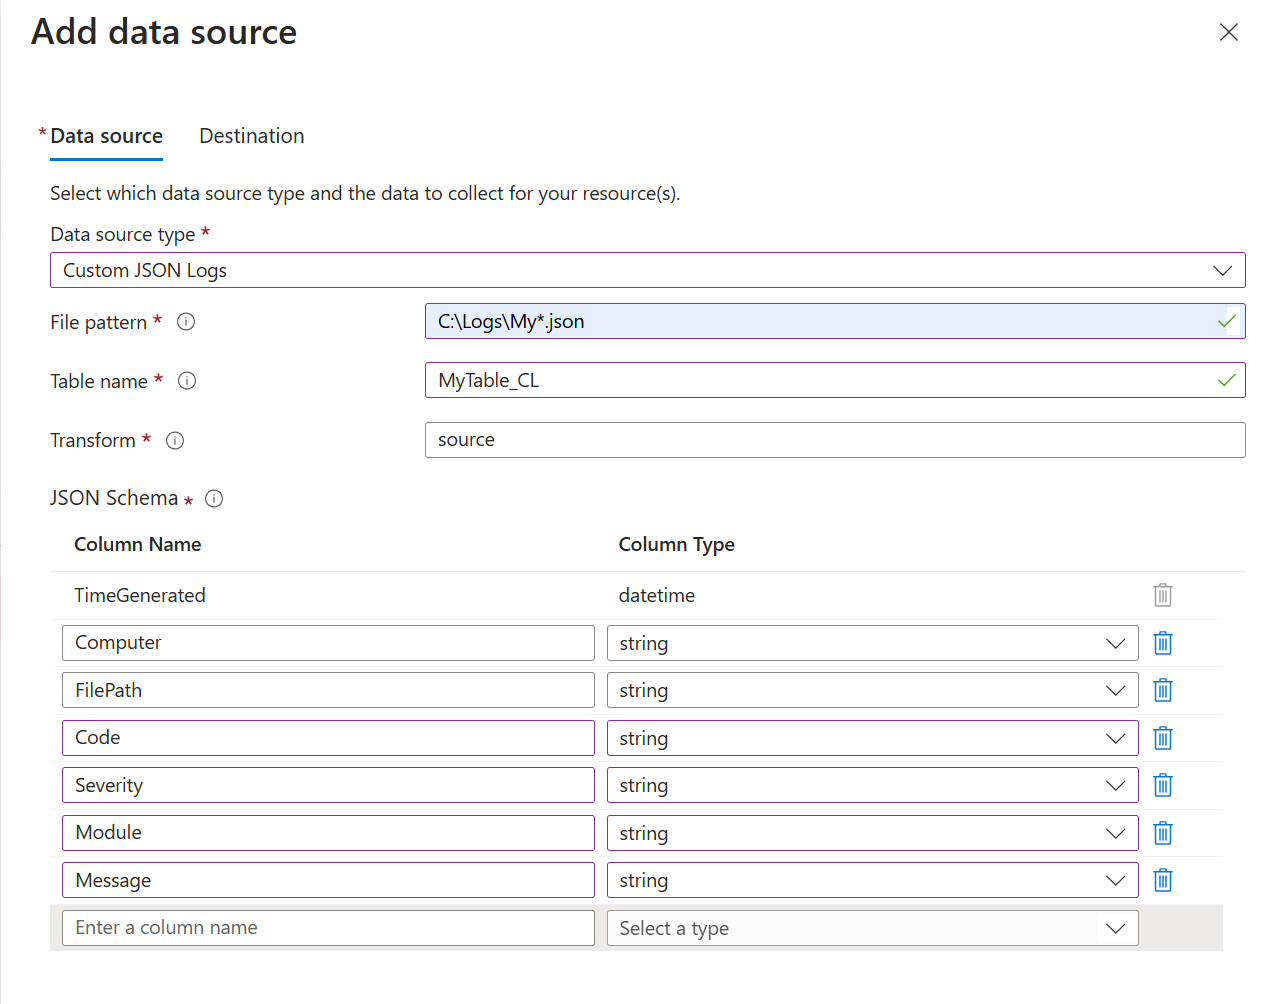This screenshot has height=1004, width=1281.
Task: Delete the Module column row
Action: click(x=1162, y=833)
